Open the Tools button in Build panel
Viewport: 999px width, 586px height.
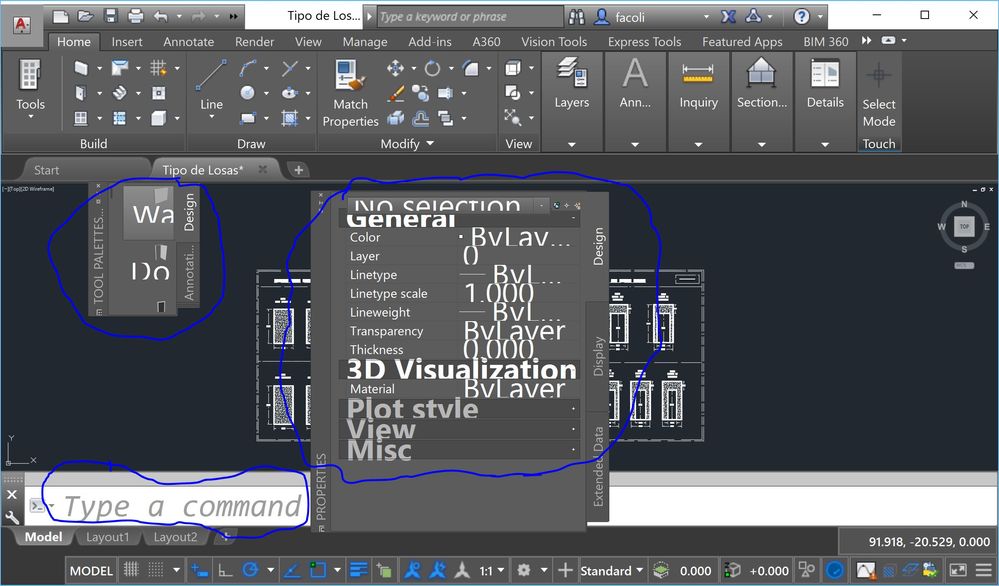(x=30, y=89)
